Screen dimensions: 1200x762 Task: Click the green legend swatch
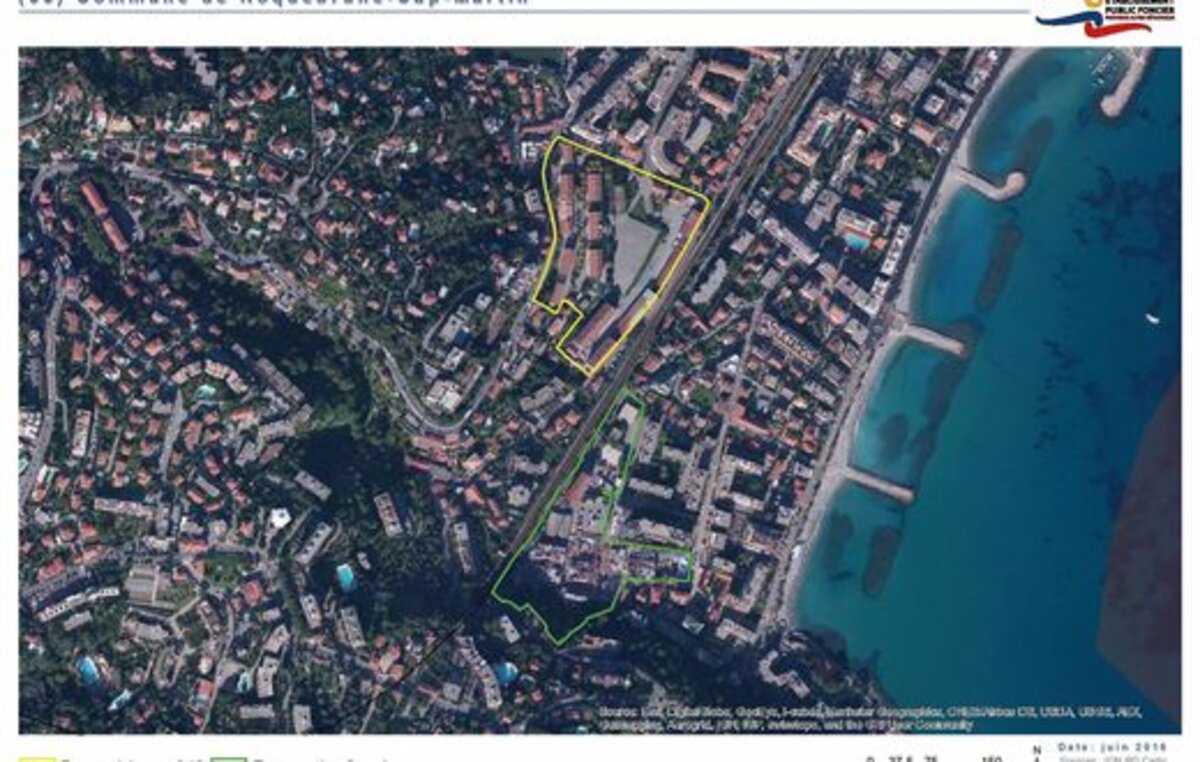click(x=229, y=758)
